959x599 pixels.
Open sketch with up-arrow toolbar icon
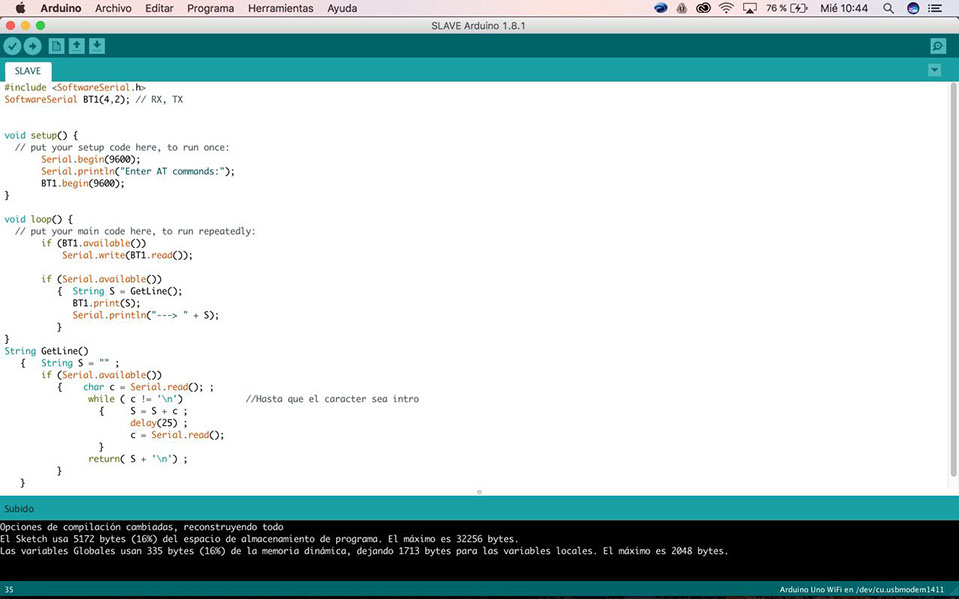[x=76, y=46]
